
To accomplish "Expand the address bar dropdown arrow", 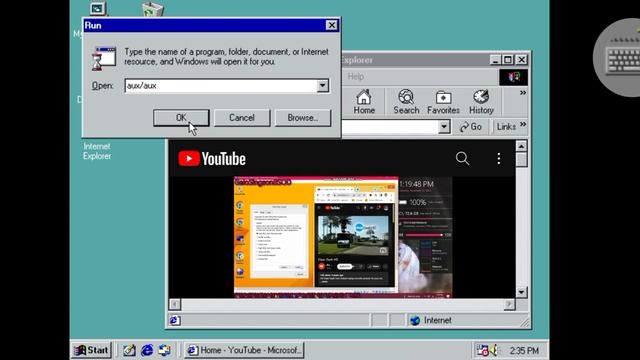I will [x=444, y=127].
